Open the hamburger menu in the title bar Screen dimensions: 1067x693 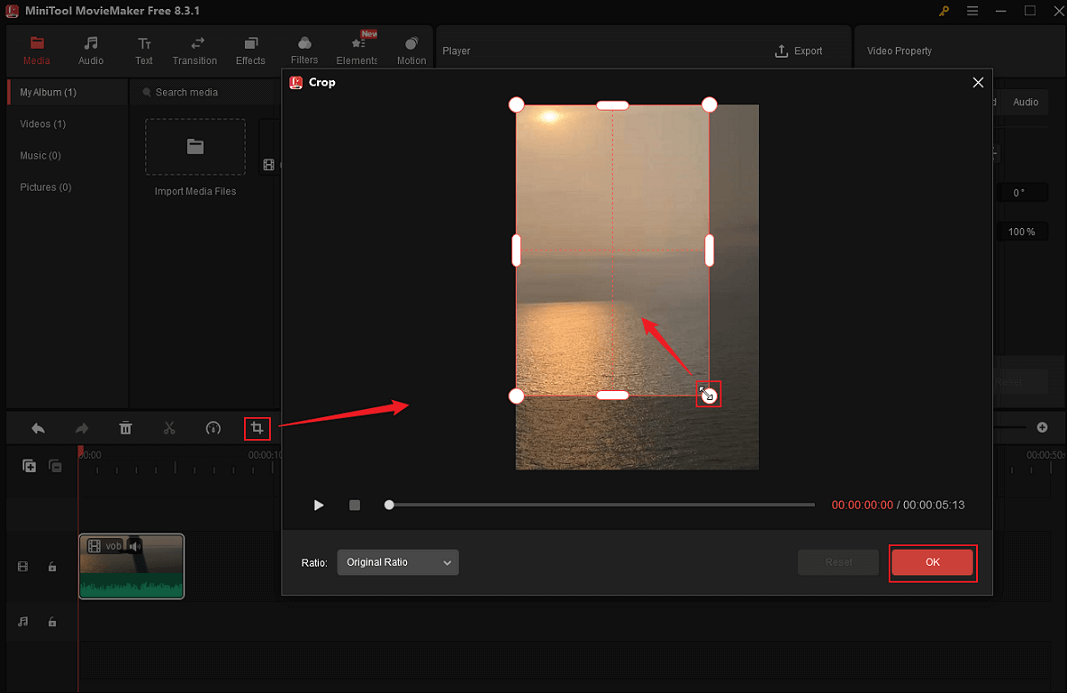coord(972,11)
